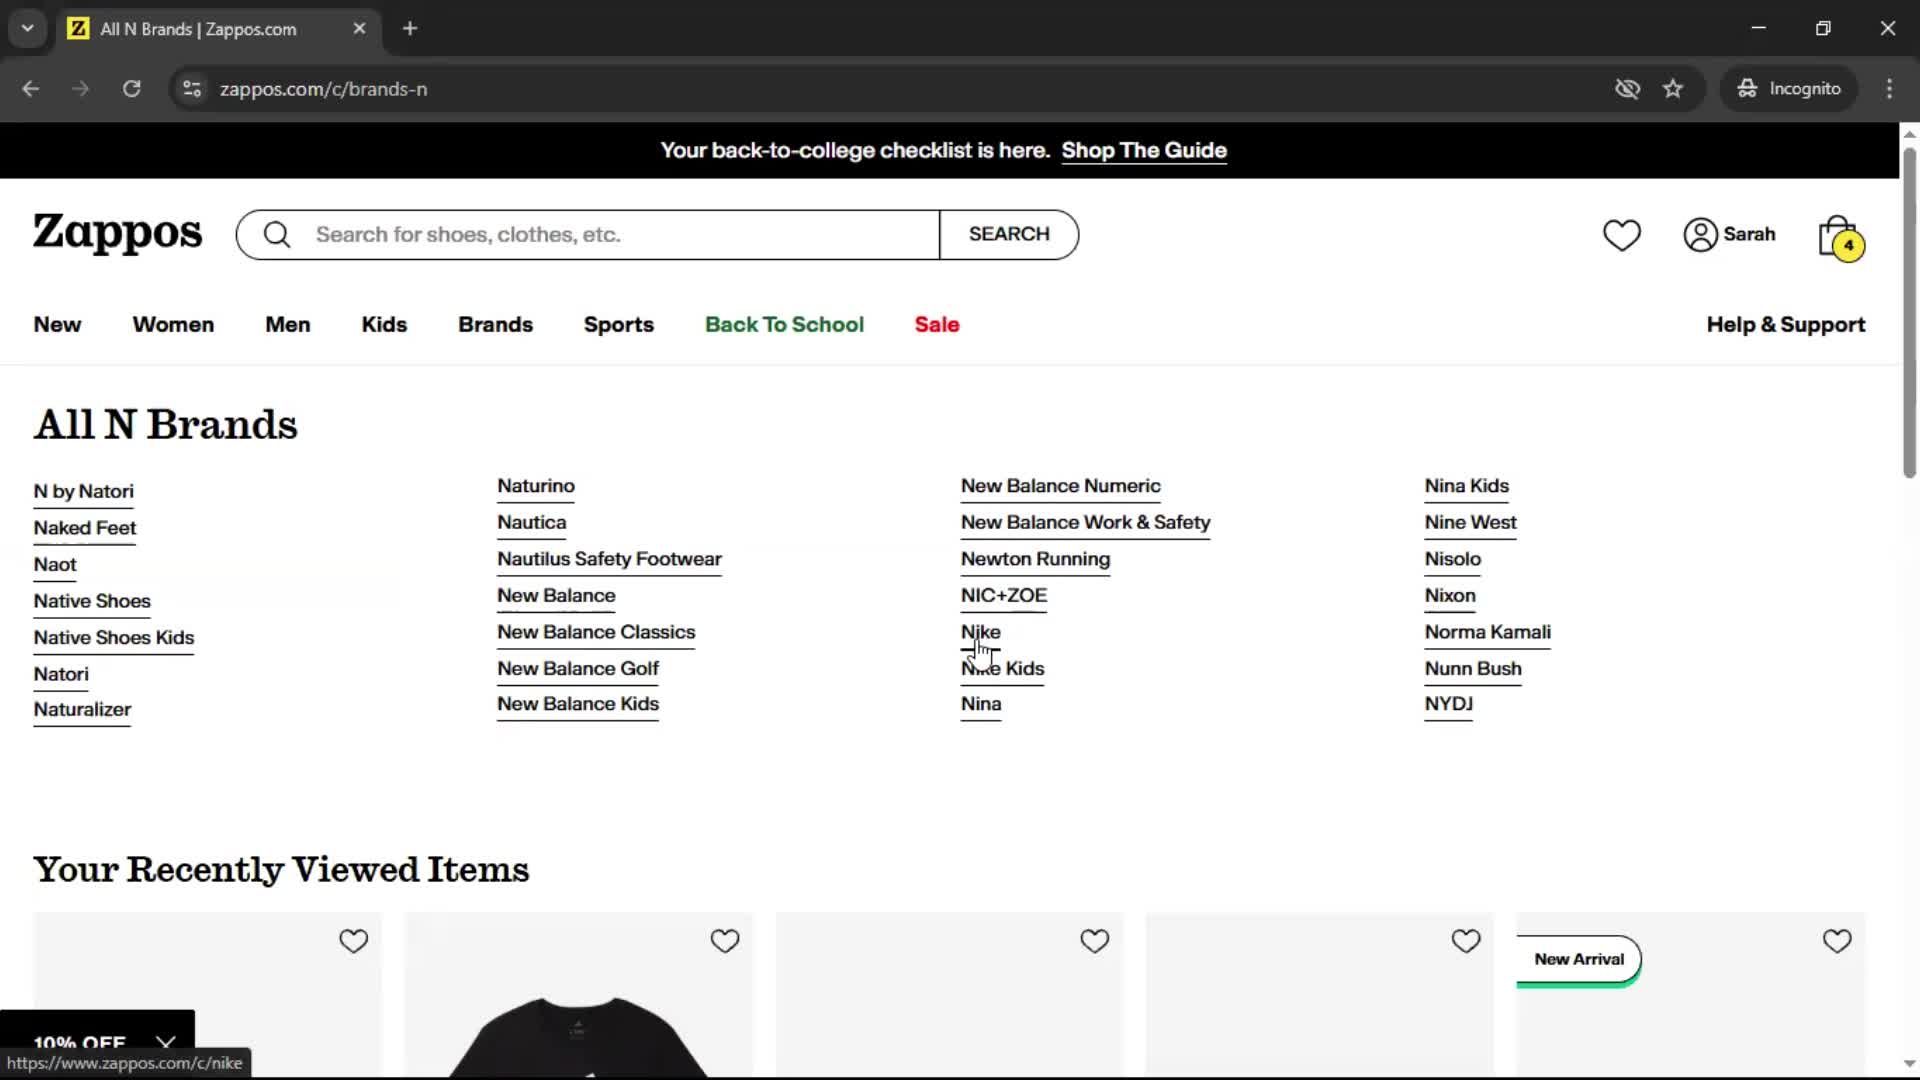Open a new browser tab
The height and width of the screenshot is (1080, 1920).
[410, 29]
